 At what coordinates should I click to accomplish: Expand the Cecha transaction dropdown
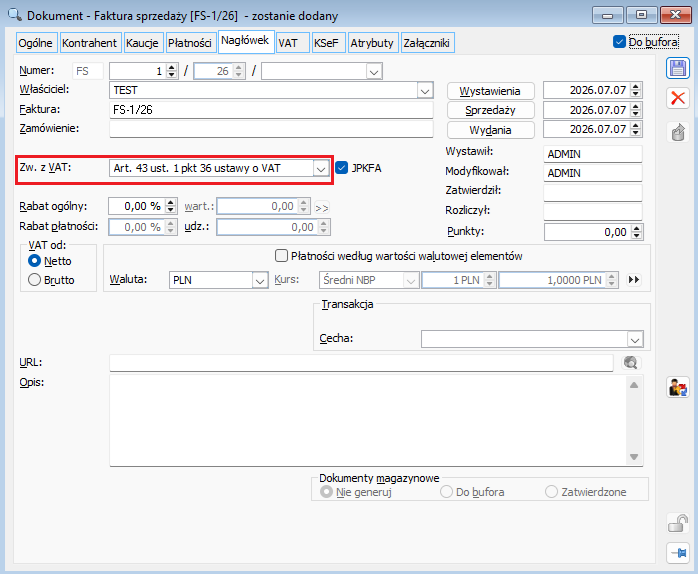point(635,340)
